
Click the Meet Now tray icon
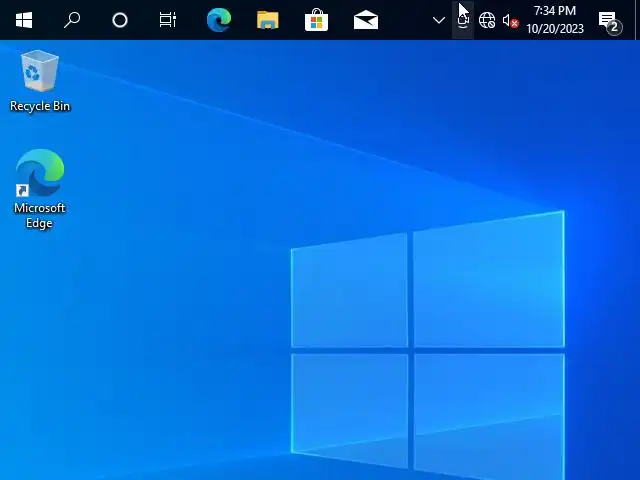pos(463,20)
